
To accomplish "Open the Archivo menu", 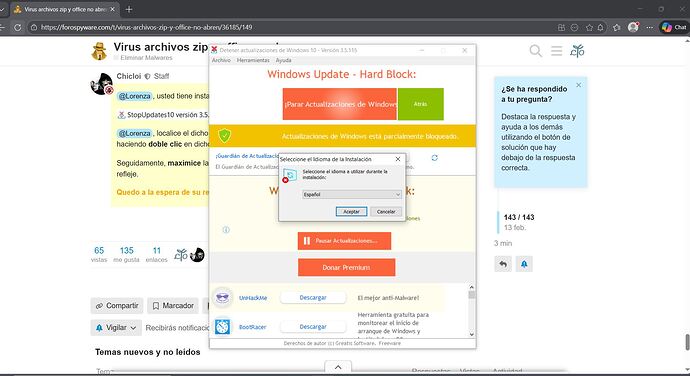I will [221, 60].
